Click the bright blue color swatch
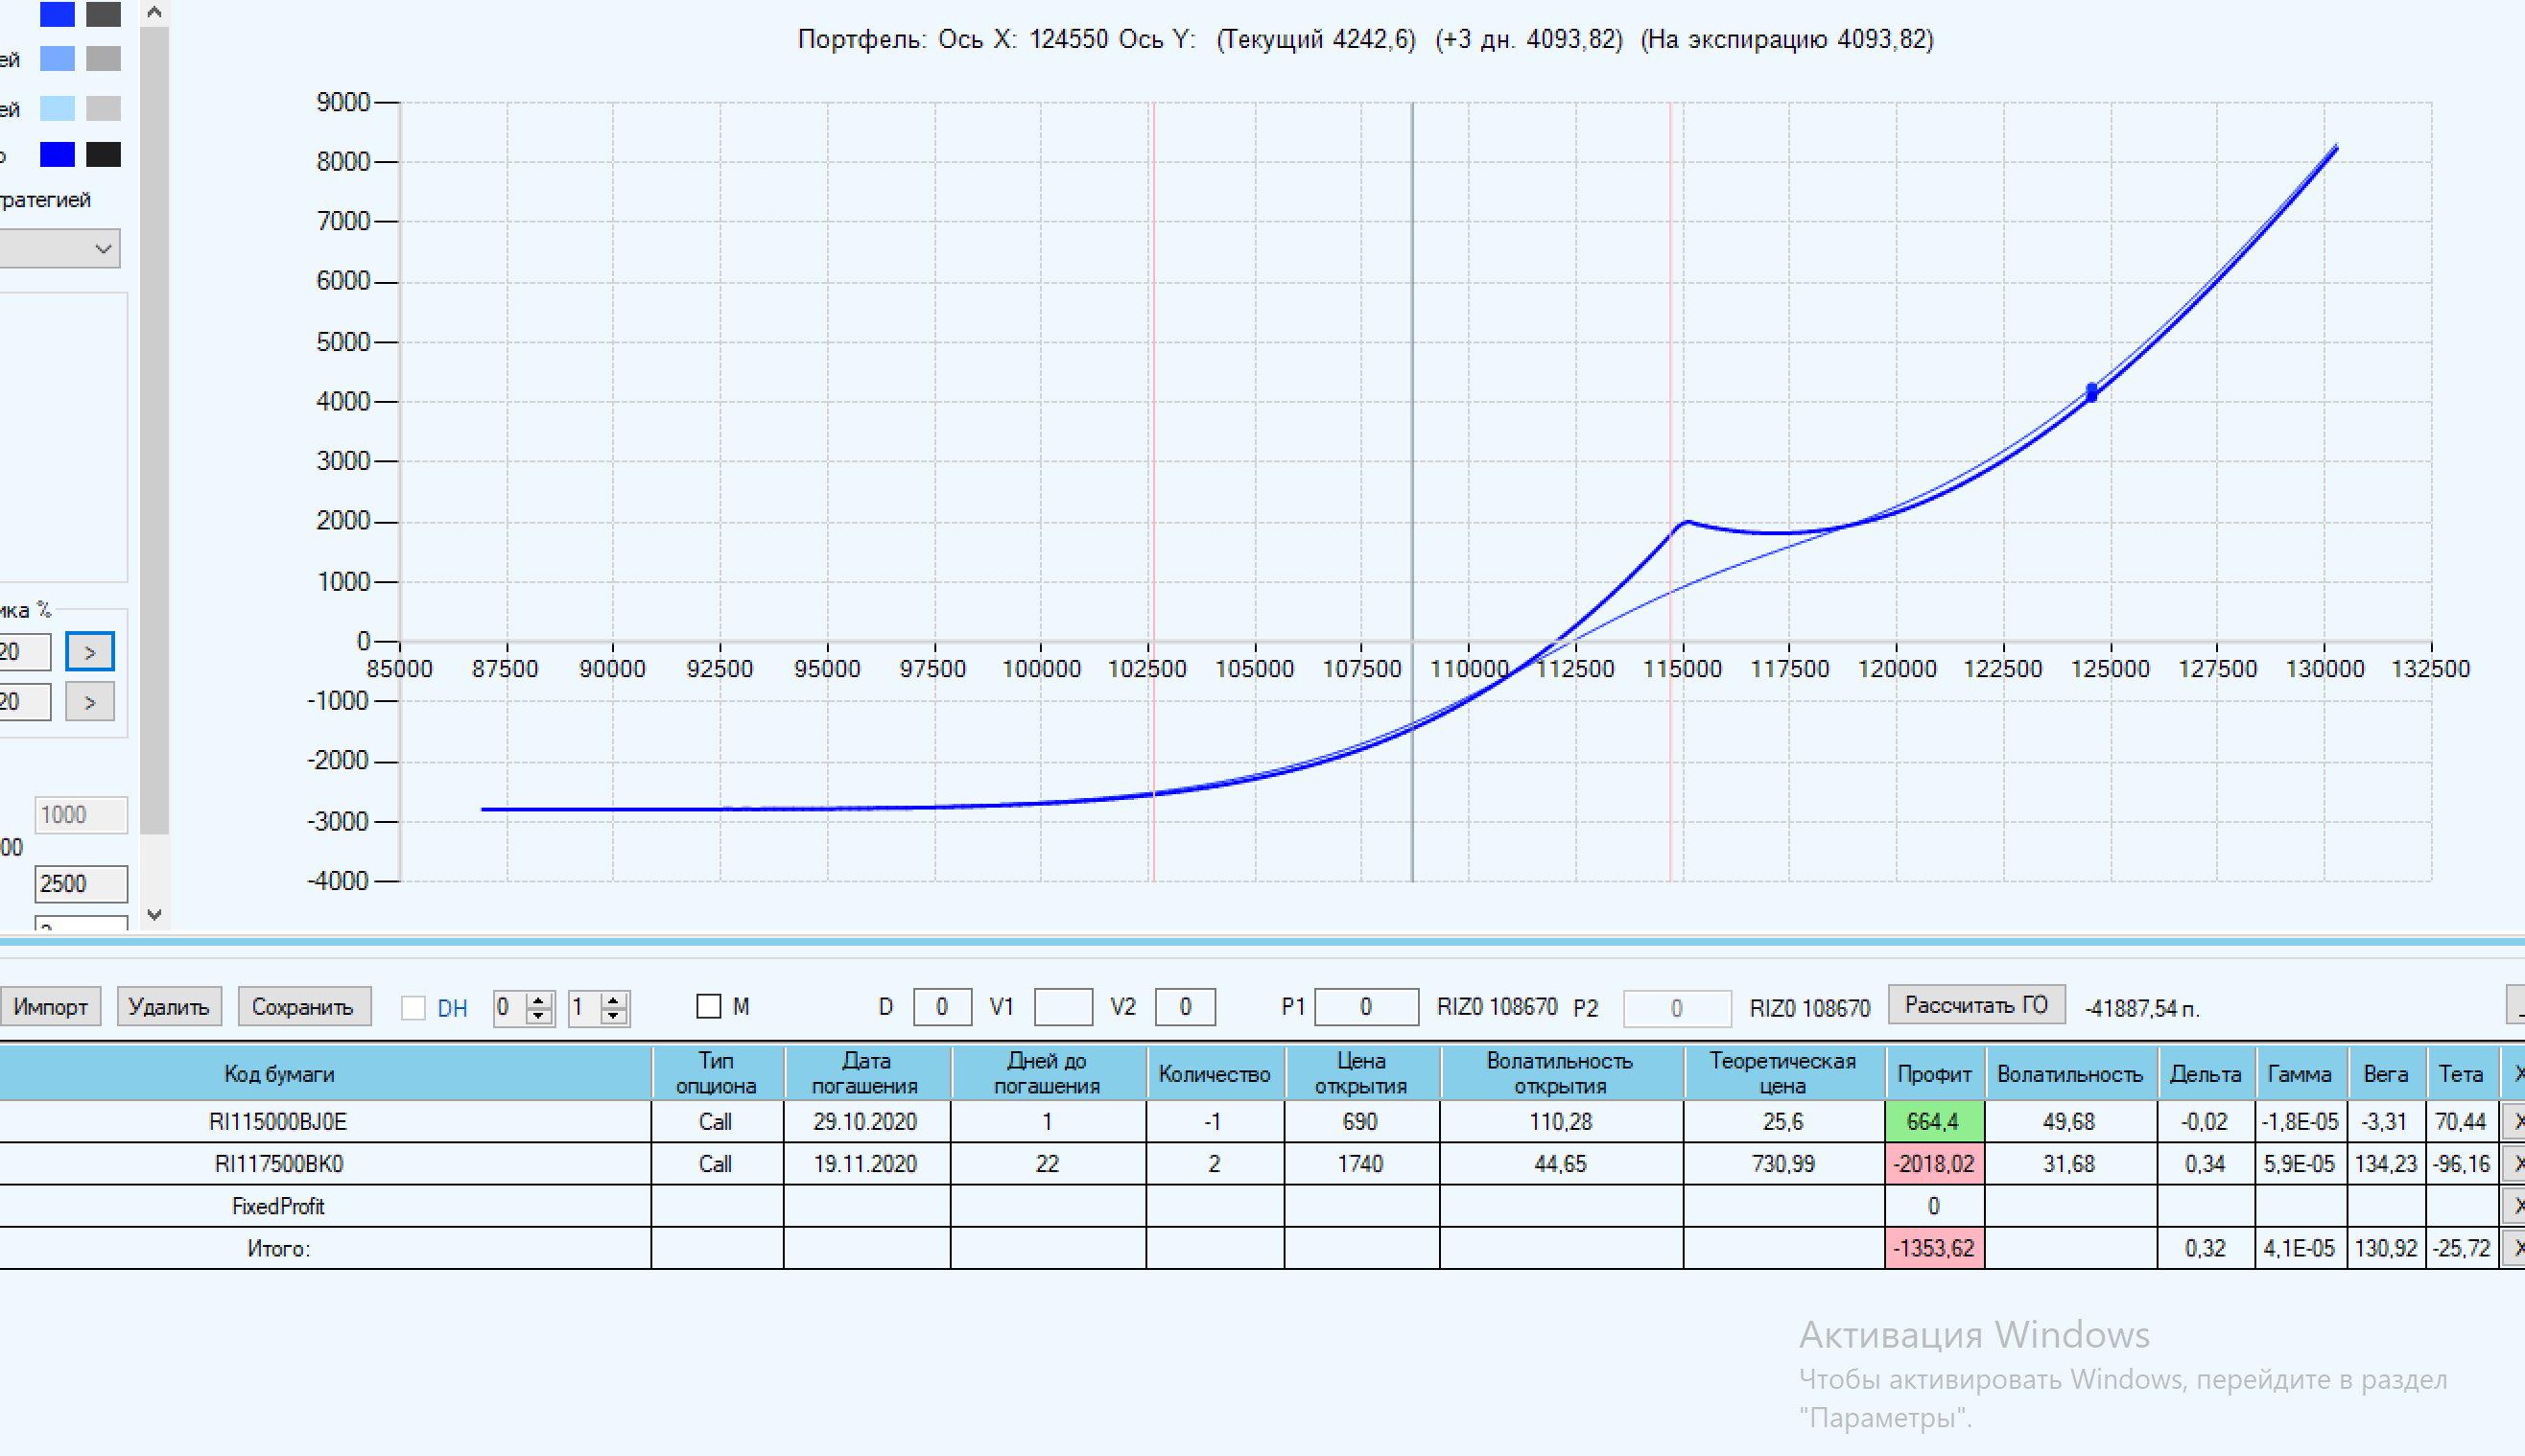 point(57,155)
